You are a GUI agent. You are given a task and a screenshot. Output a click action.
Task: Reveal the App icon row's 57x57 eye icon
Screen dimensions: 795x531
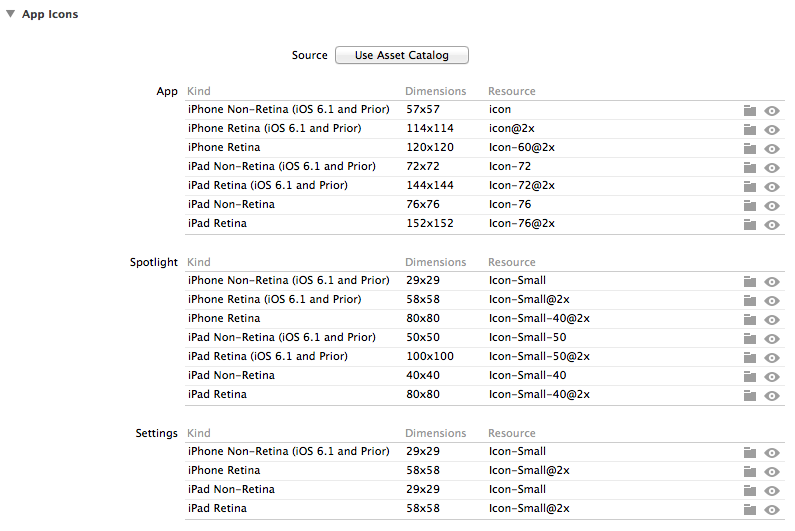772,111
